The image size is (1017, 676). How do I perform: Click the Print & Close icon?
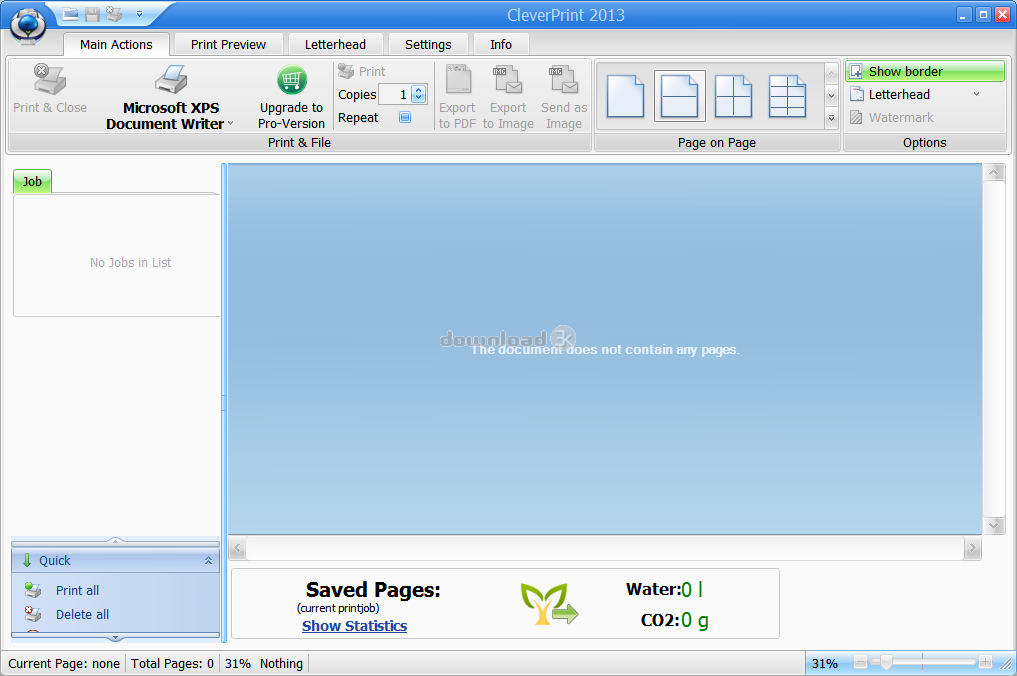tap(50, 80)
